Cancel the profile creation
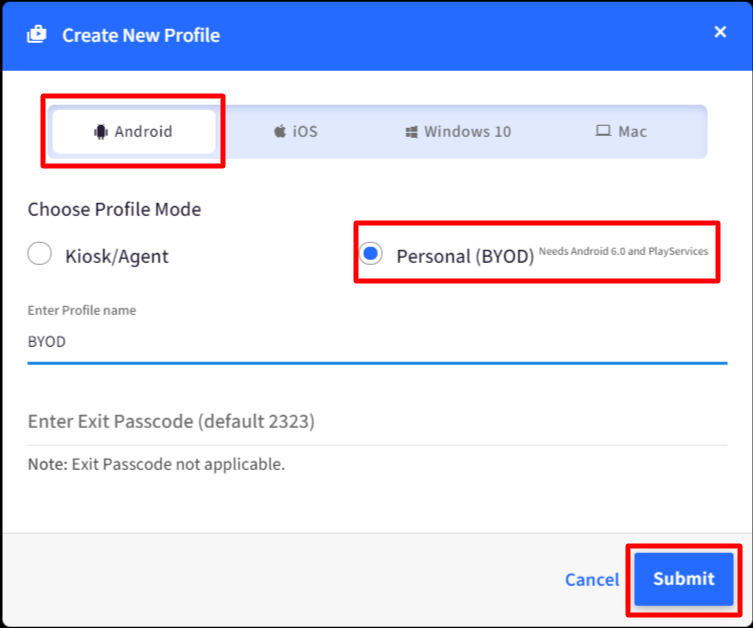 coord(592,580)
